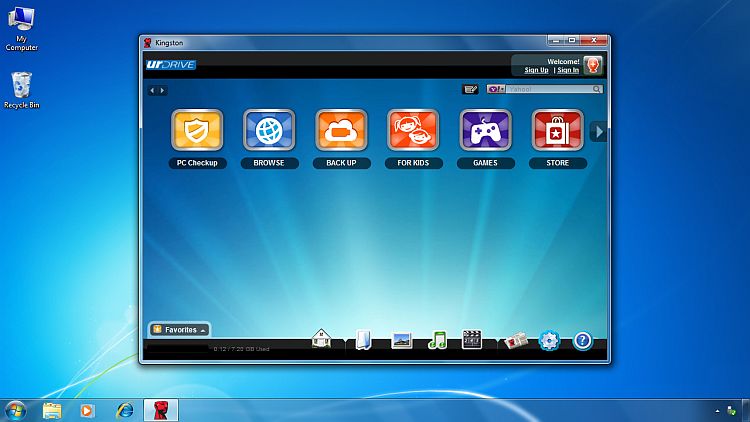Click the help question mark icon
The width and height of the screenshot is (750, 422).
pyautogui.click(x=582, y=340)
